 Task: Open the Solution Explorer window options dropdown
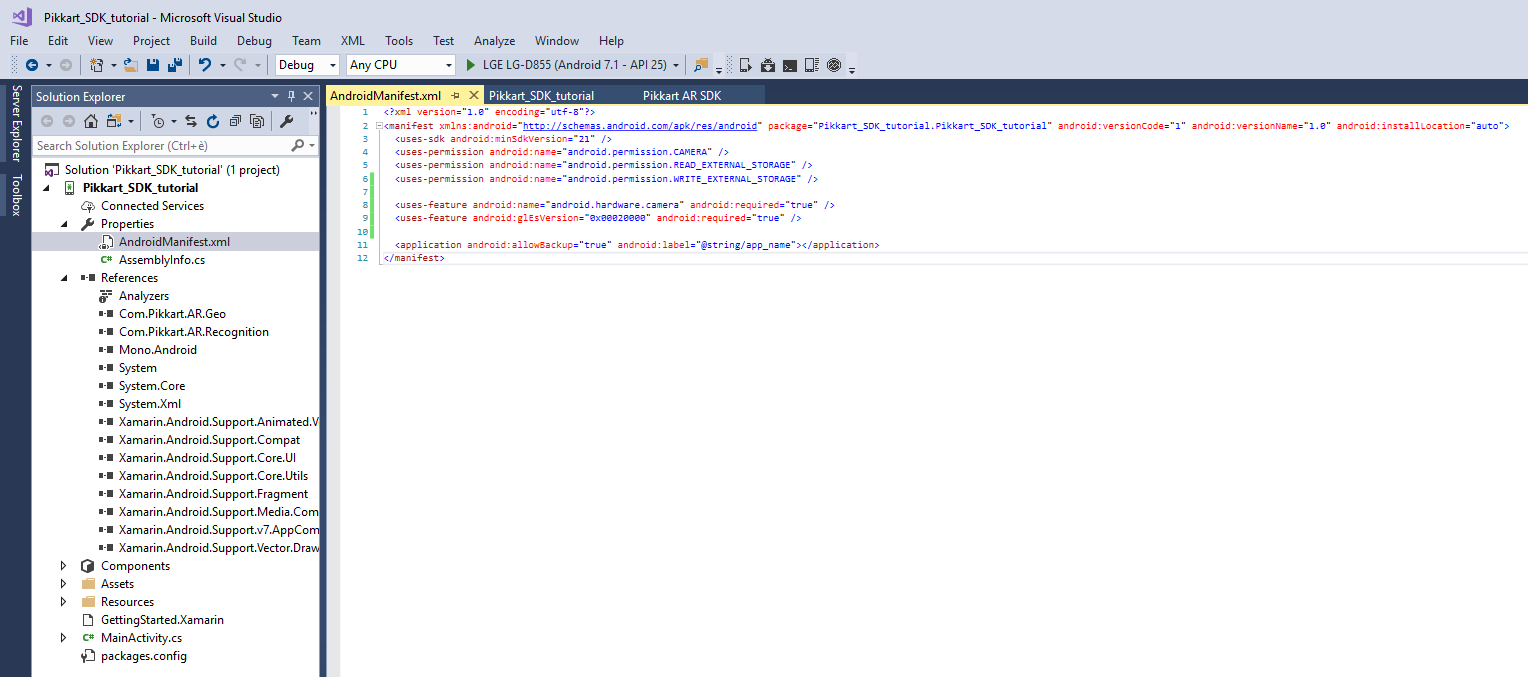275,96
